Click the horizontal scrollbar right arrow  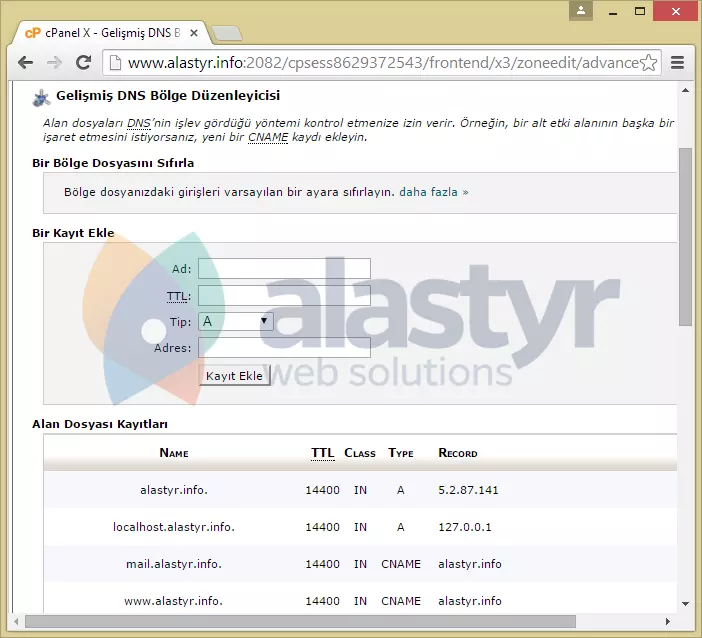click(x=668, y=621)
